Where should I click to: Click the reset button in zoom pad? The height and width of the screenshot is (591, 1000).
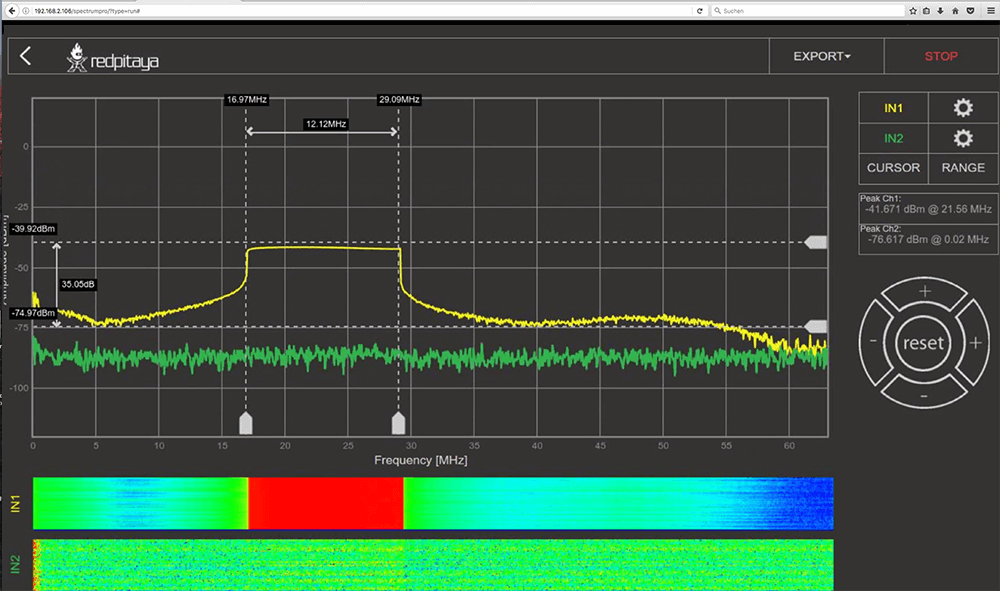(x=922, y=343)
